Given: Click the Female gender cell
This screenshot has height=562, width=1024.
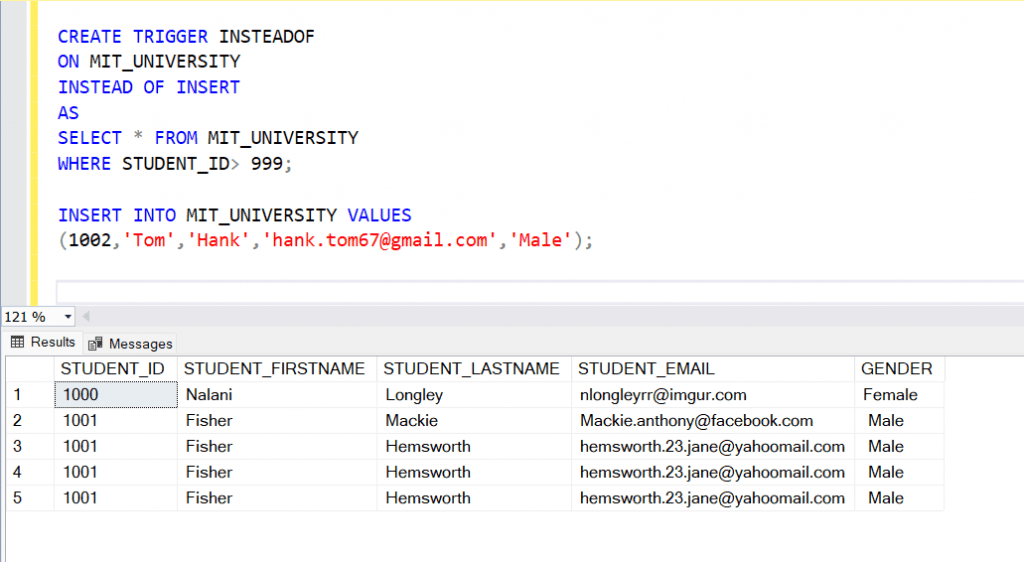Looking at the screenshot, I should point(899,395).
